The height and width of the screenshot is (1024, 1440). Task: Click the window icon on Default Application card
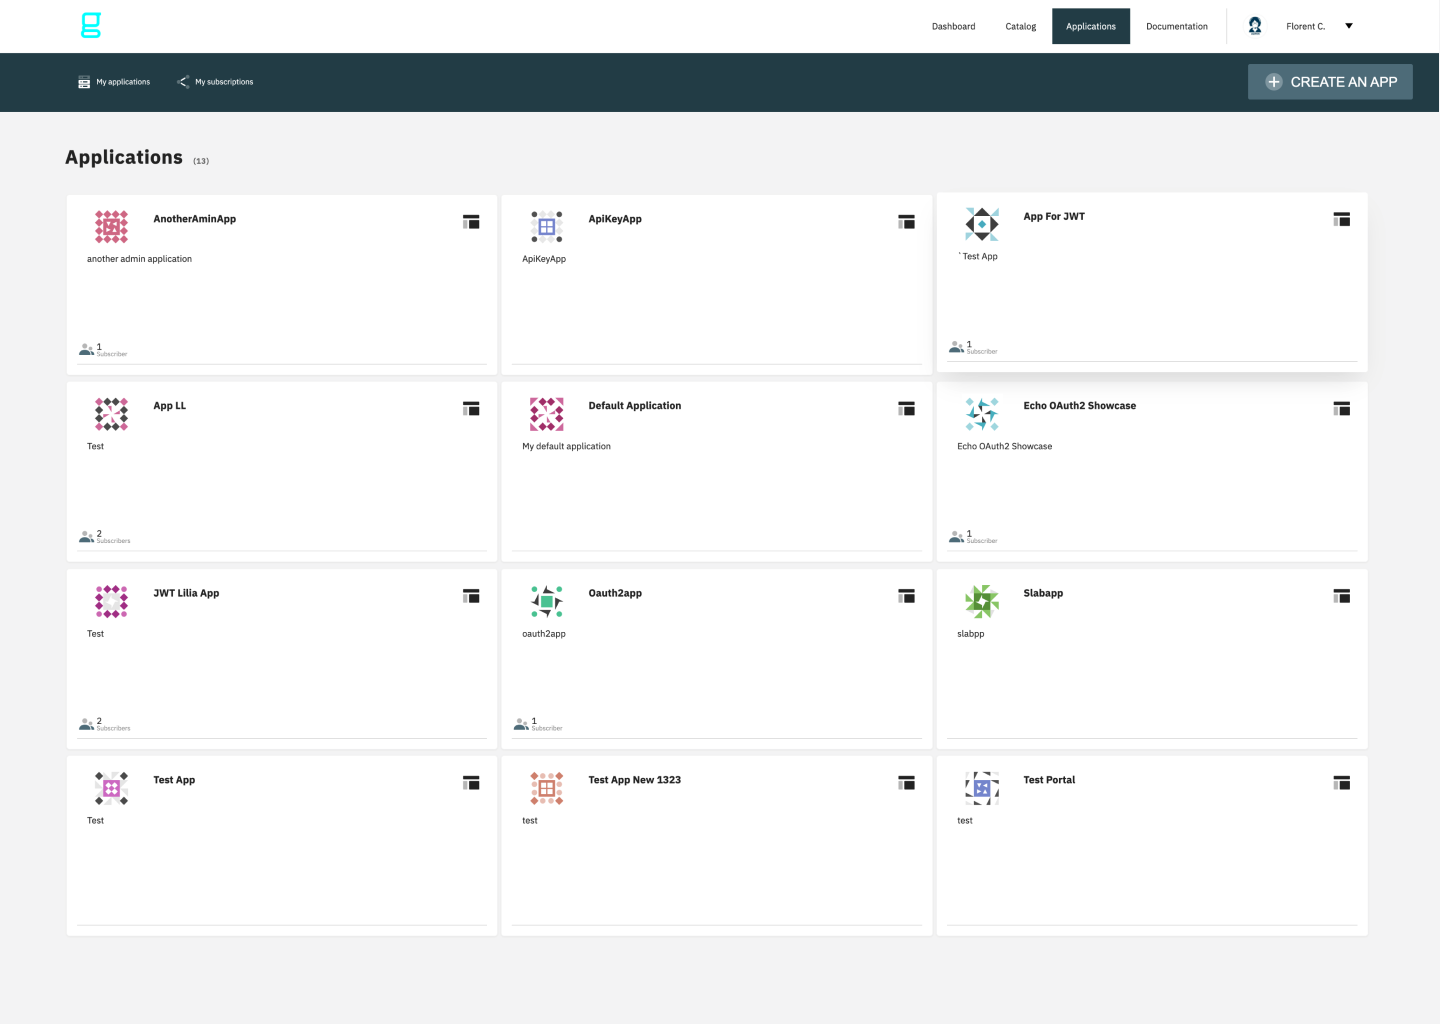pyautogui.click(x=906, y=408)
